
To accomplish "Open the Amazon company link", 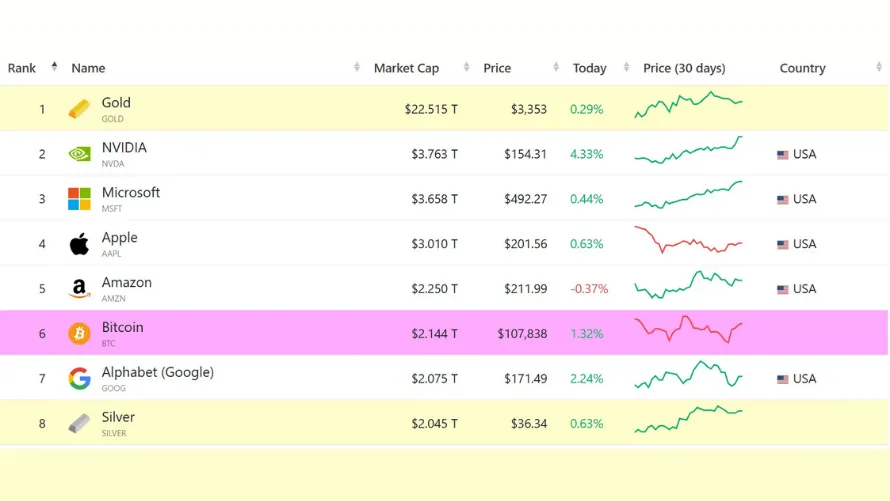I will pos(127,282).
